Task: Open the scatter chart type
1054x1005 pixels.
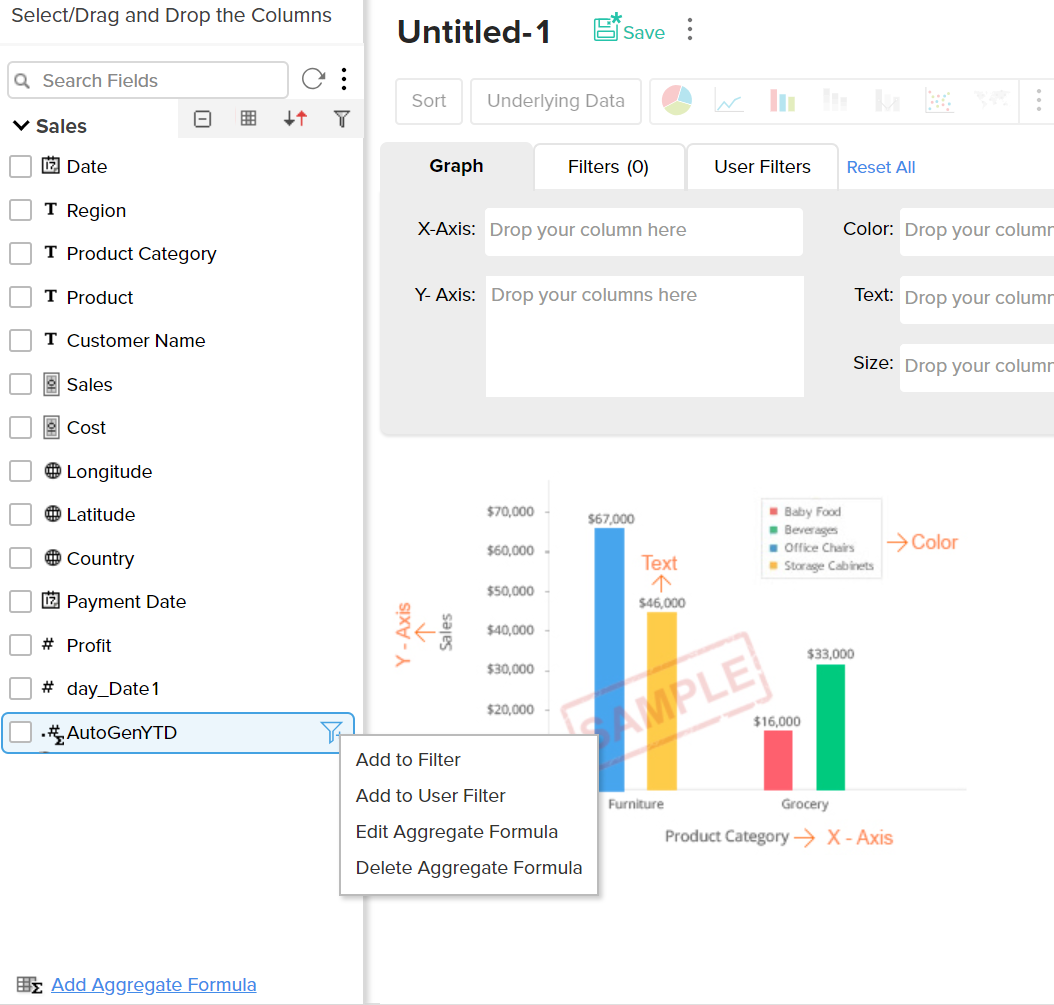Action: (939, 100)
